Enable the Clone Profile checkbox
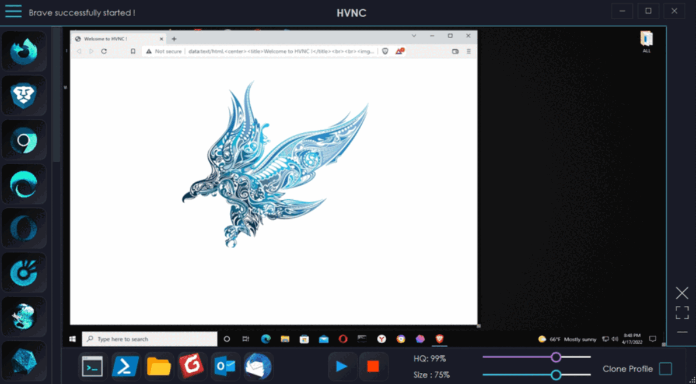The image size is (696, 384). click(665, 368)
